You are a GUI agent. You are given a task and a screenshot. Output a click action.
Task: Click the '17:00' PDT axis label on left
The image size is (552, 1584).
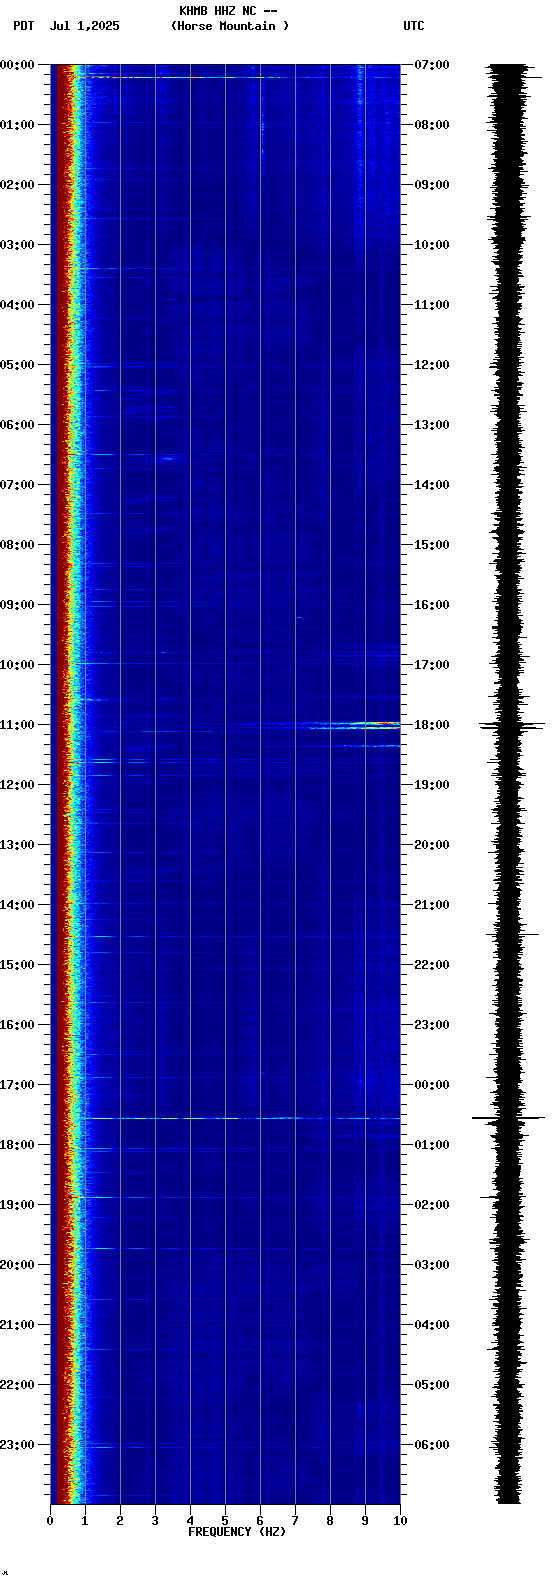(17, 1085)
